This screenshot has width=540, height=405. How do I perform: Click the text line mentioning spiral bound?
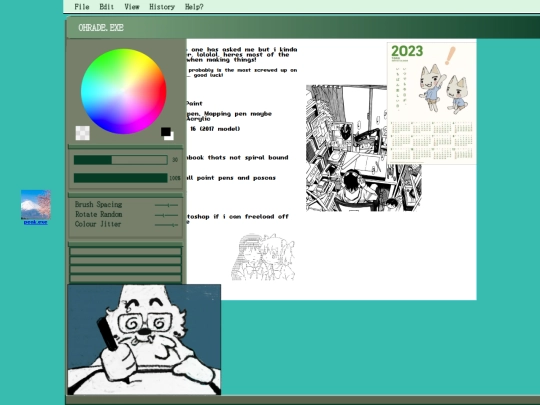tap(237, 157)
